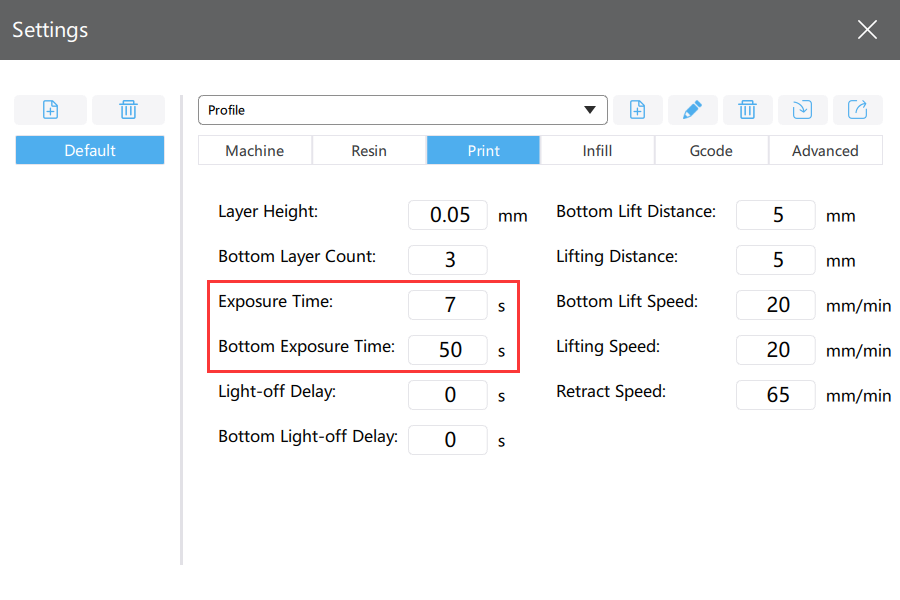900x600 pixels.
Task: Open the Profile dropdown list
Action: coord(402,110)
